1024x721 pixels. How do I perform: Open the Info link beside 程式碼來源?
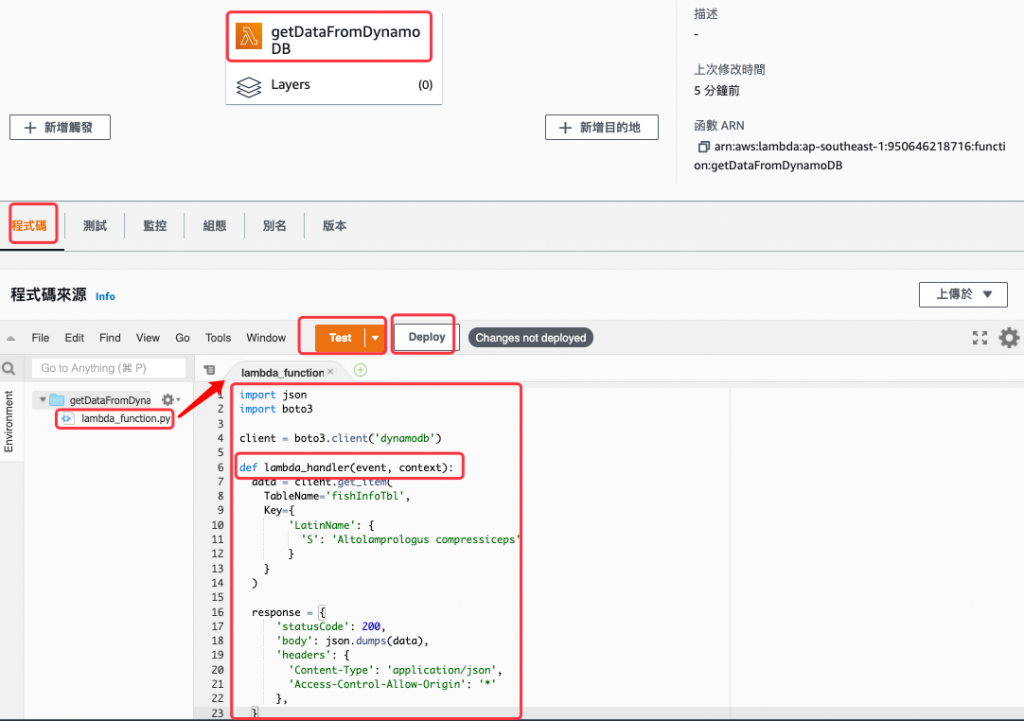click(x=105, y=296)
